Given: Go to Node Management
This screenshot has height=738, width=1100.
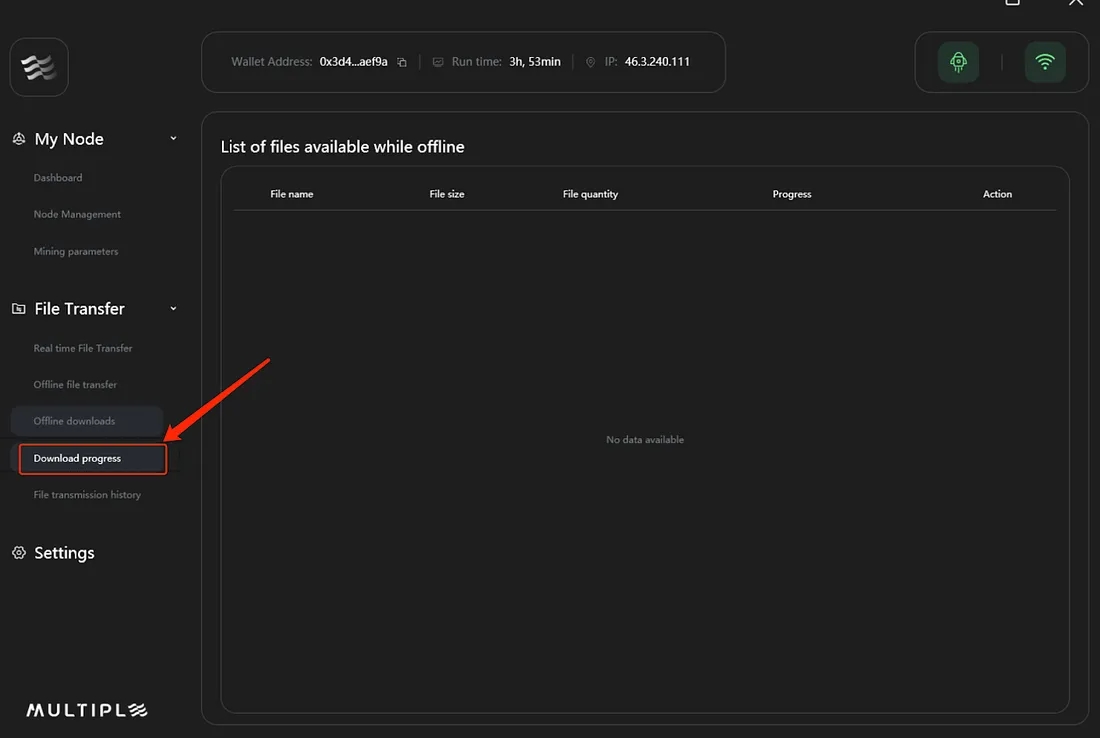Looking at the screenshot, I should point(77,214).
